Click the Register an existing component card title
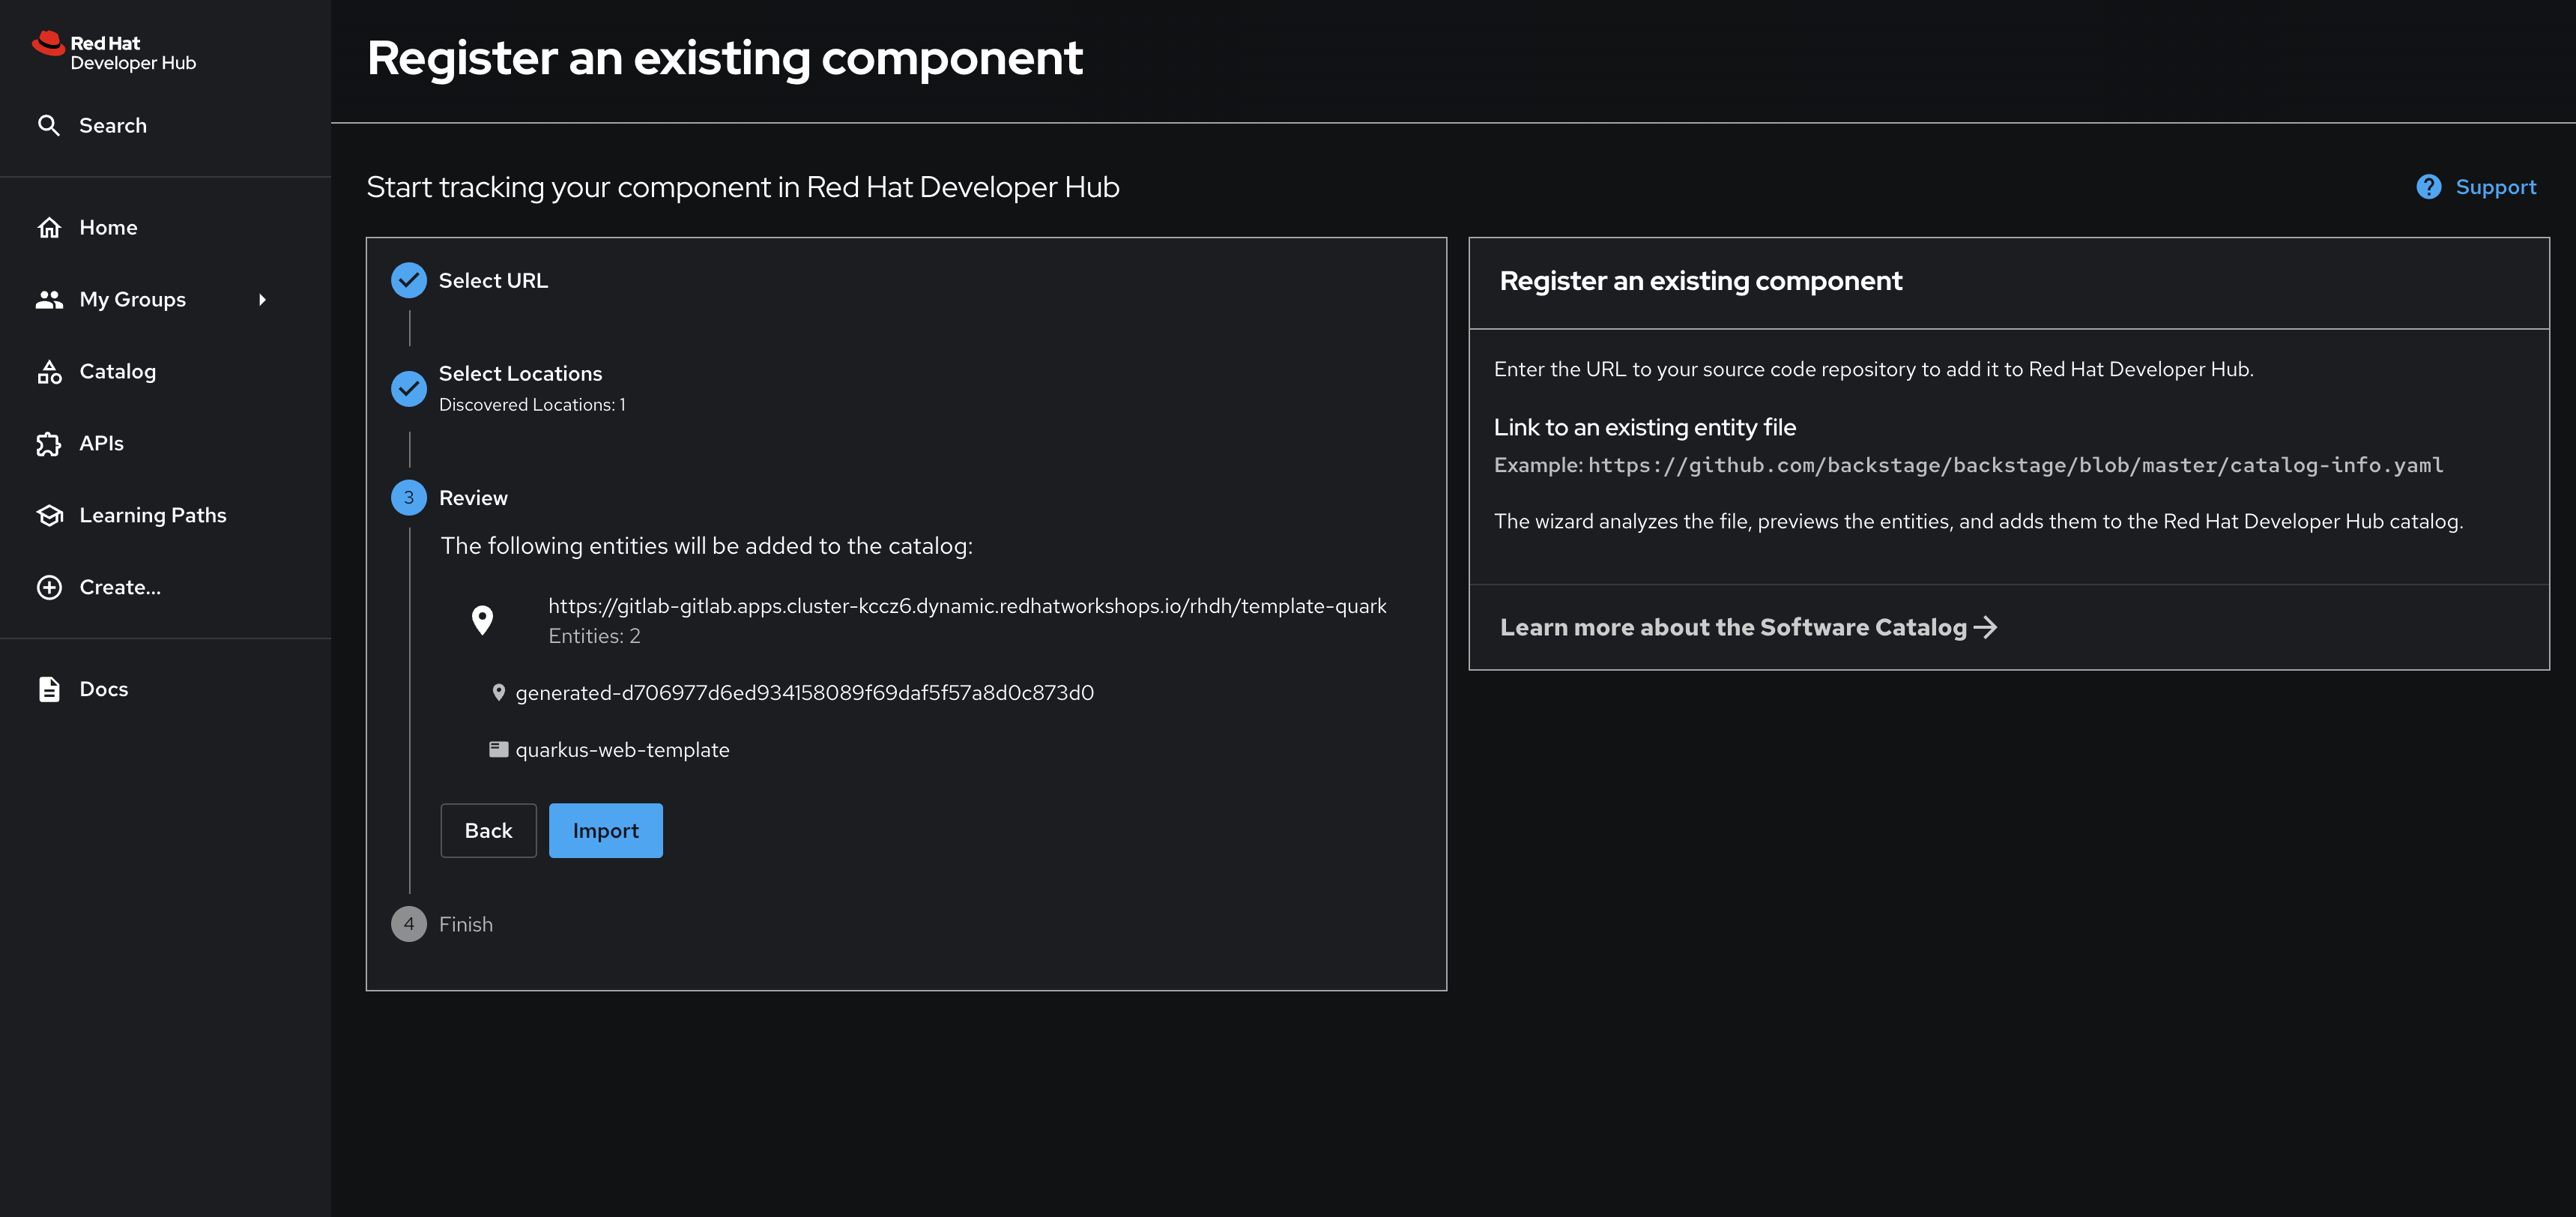 point(1700,281)
